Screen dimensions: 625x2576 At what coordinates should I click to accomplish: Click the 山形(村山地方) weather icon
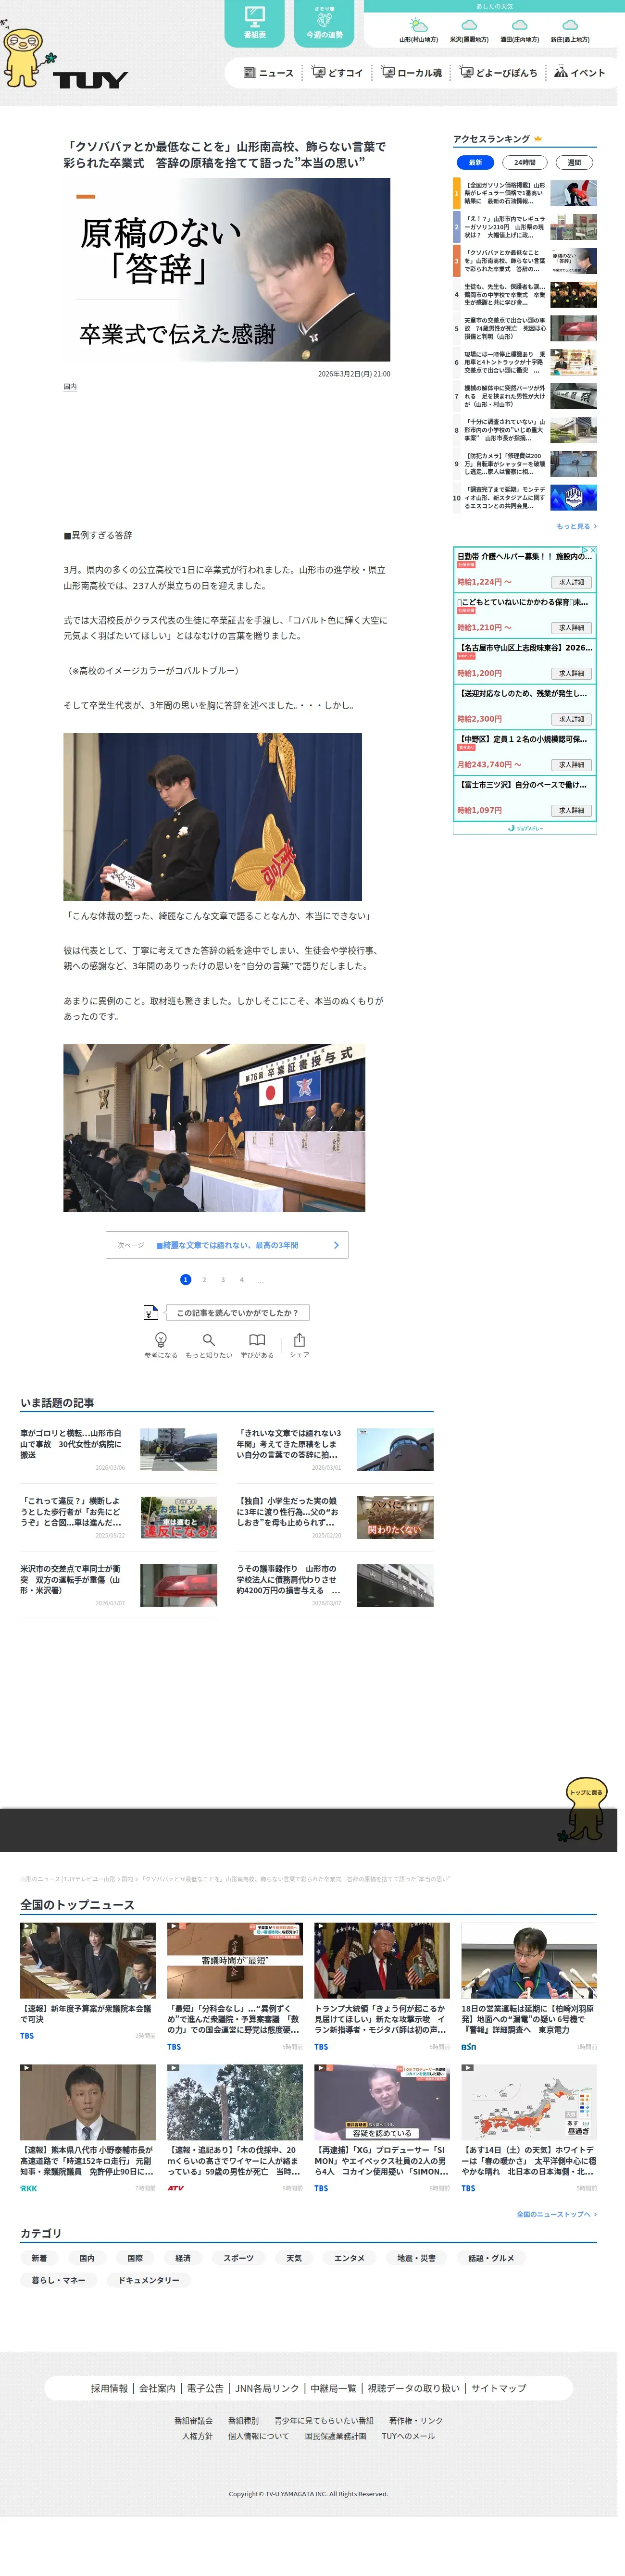[x=419, y=25]
